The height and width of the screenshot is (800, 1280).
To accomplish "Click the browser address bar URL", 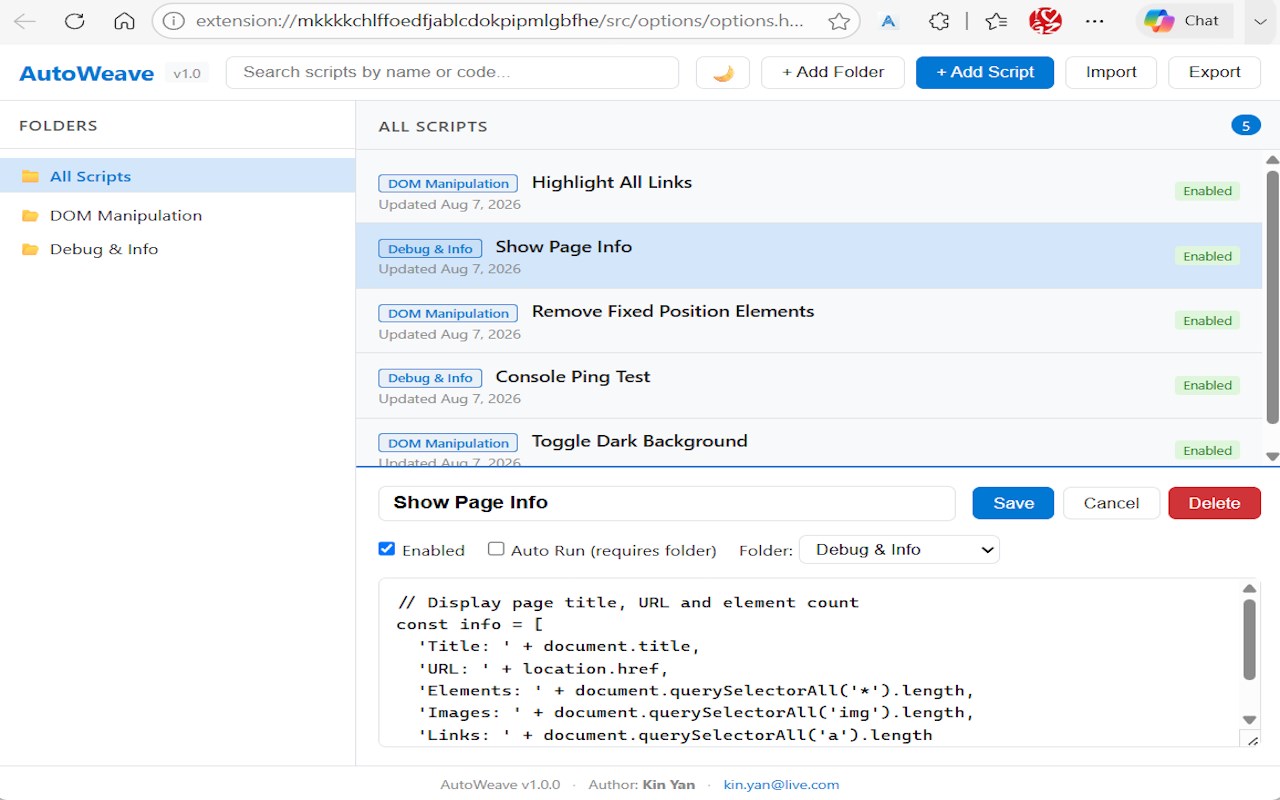I will pyautogui.click(x=498, y=21).
